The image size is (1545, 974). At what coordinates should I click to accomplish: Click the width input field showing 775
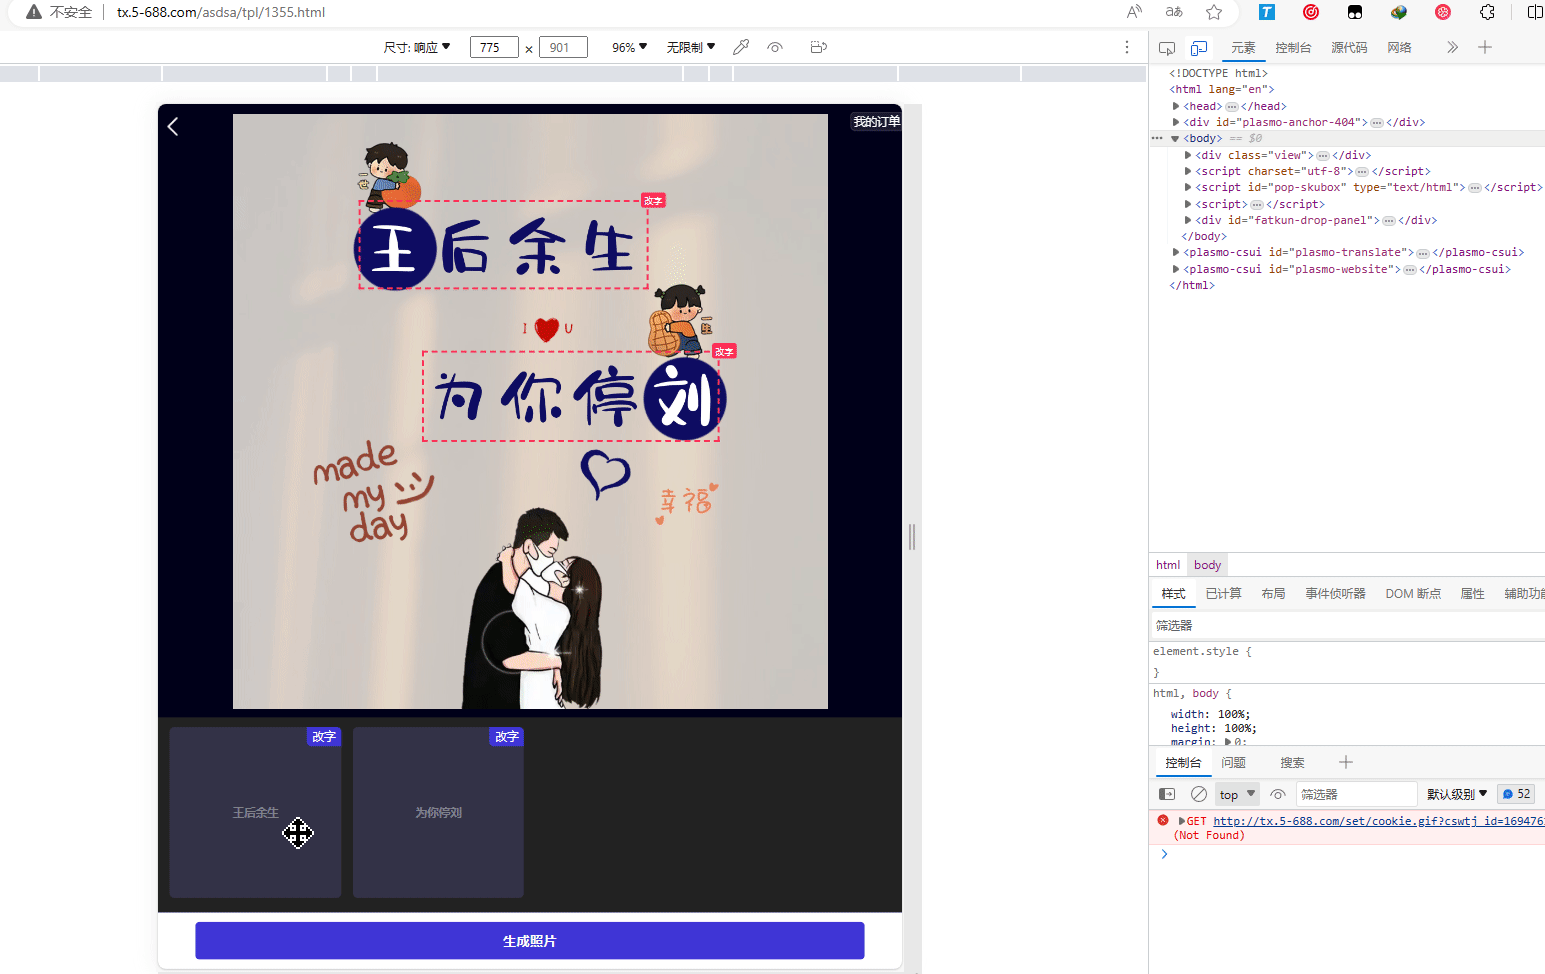click(493, 47)
